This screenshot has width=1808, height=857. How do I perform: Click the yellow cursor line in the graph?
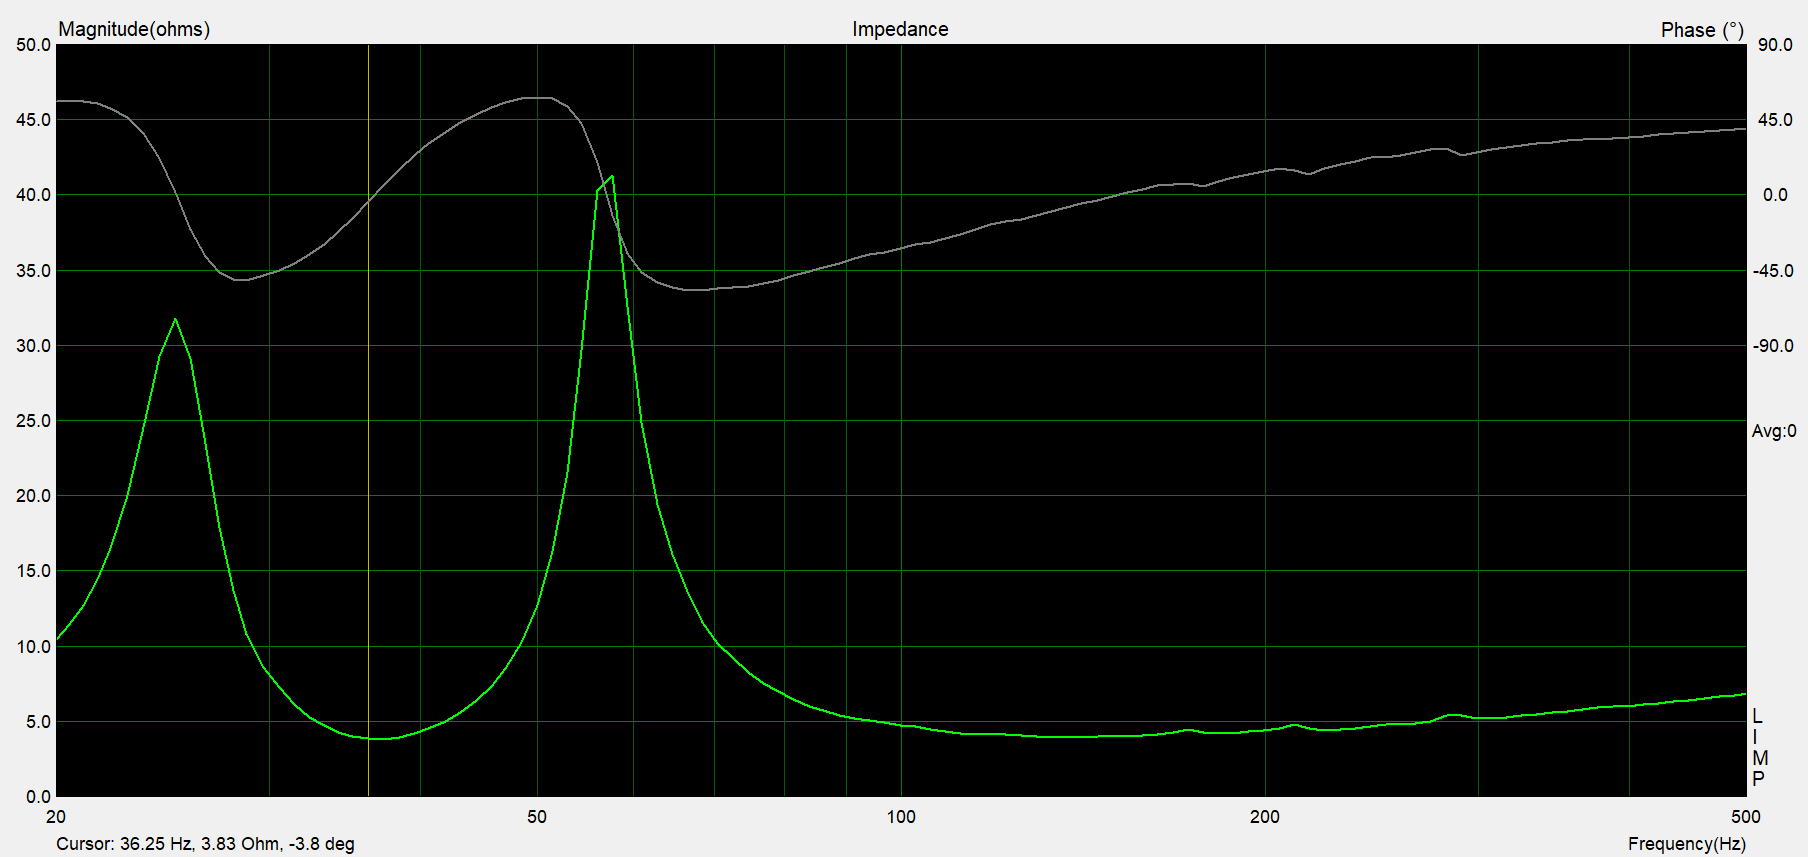[368, 420]
